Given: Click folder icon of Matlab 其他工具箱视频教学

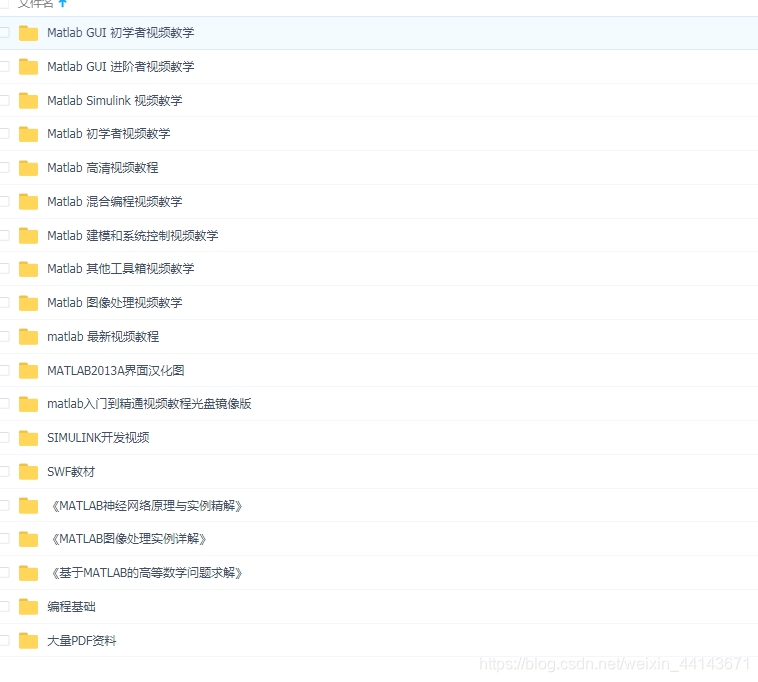Looking at the screenshot, I should (29, 269).
